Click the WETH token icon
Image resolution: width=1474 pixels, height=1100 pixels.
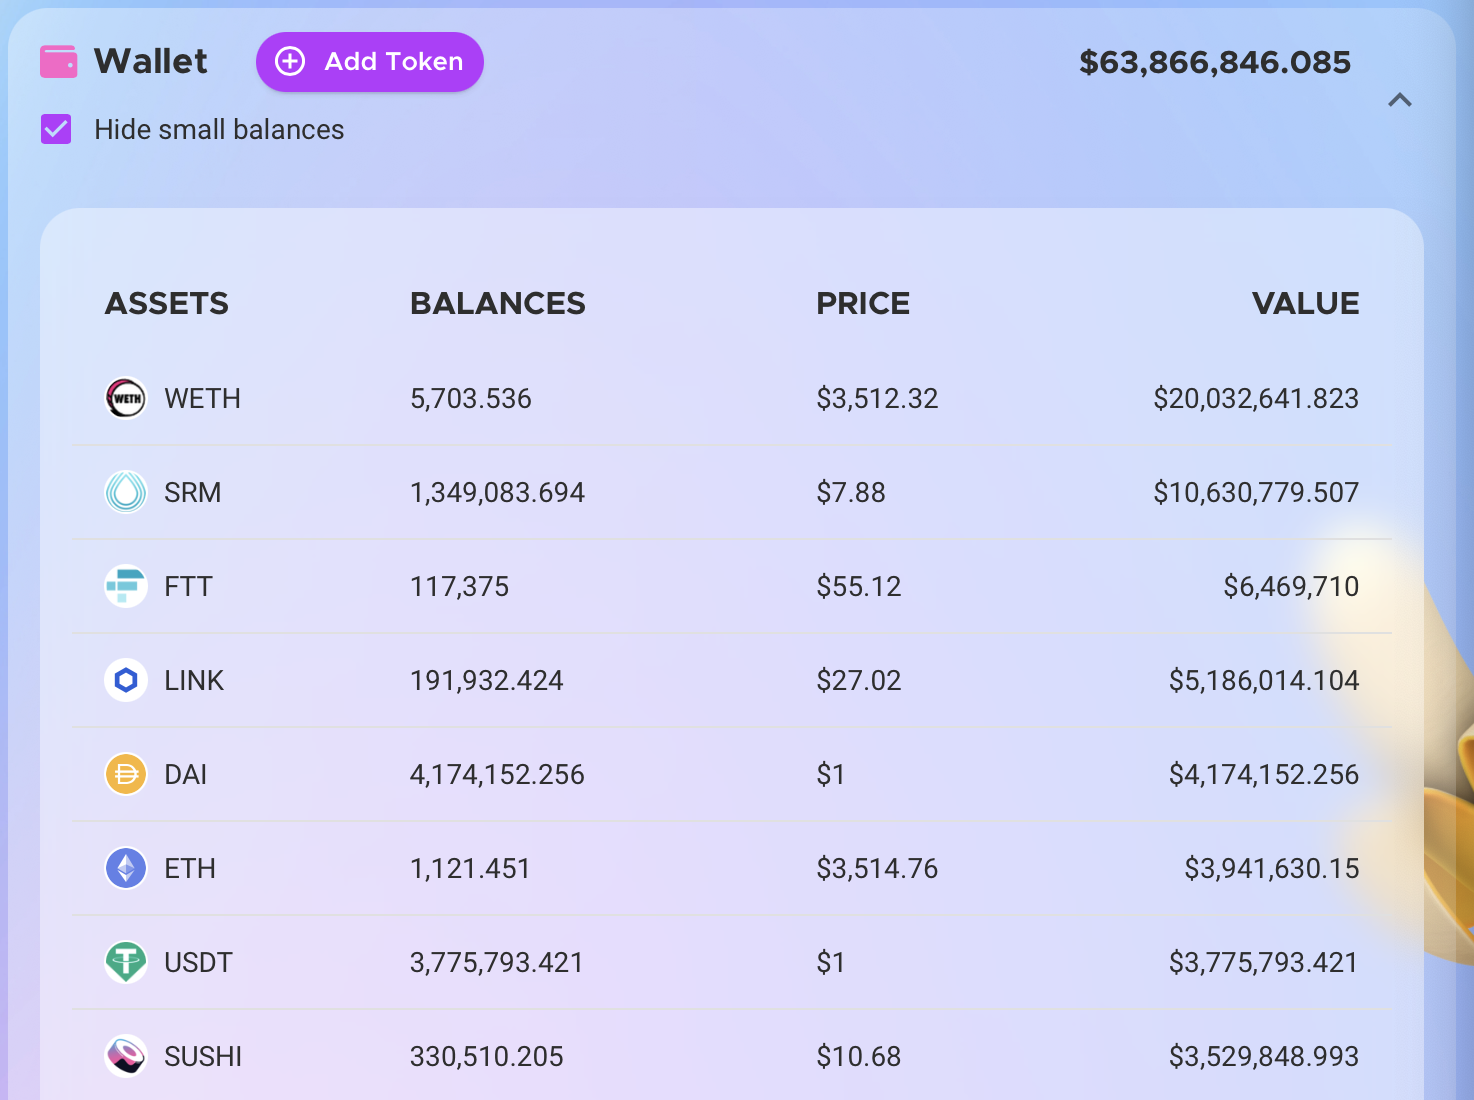(x=126, y=398)
